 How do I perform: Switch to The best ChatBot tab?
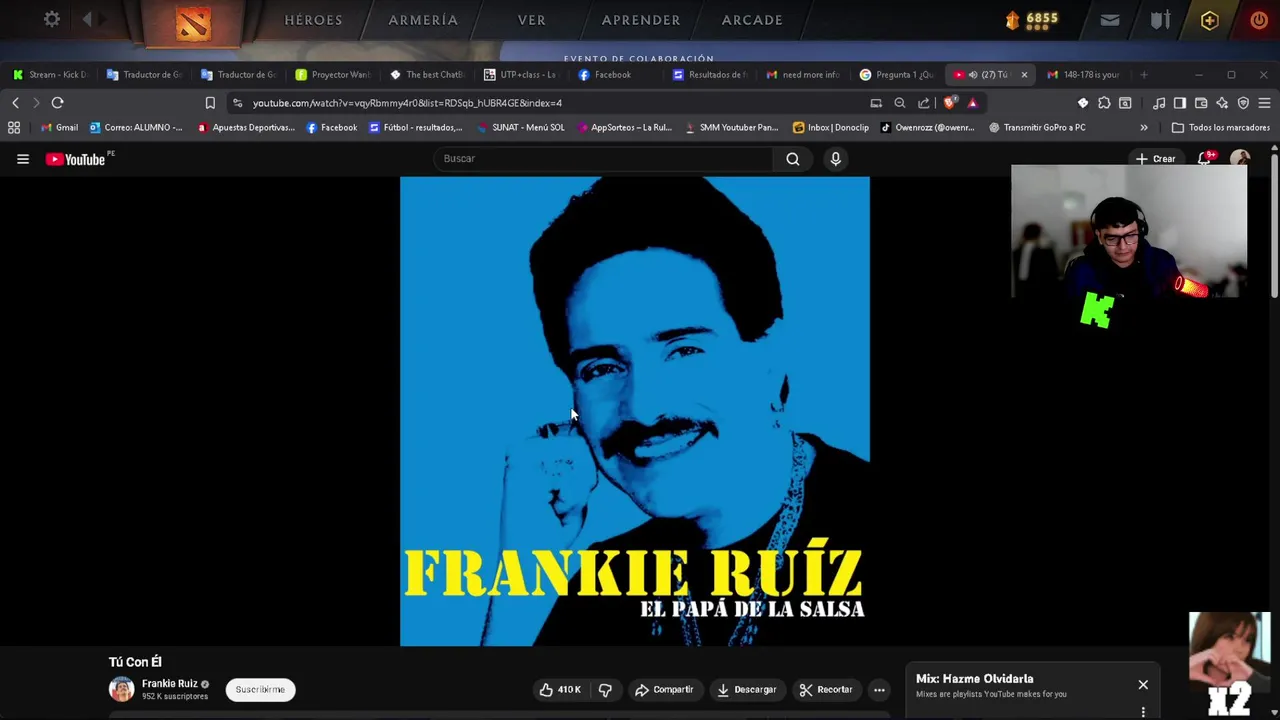pyautogui.click(x=427, y=74)
